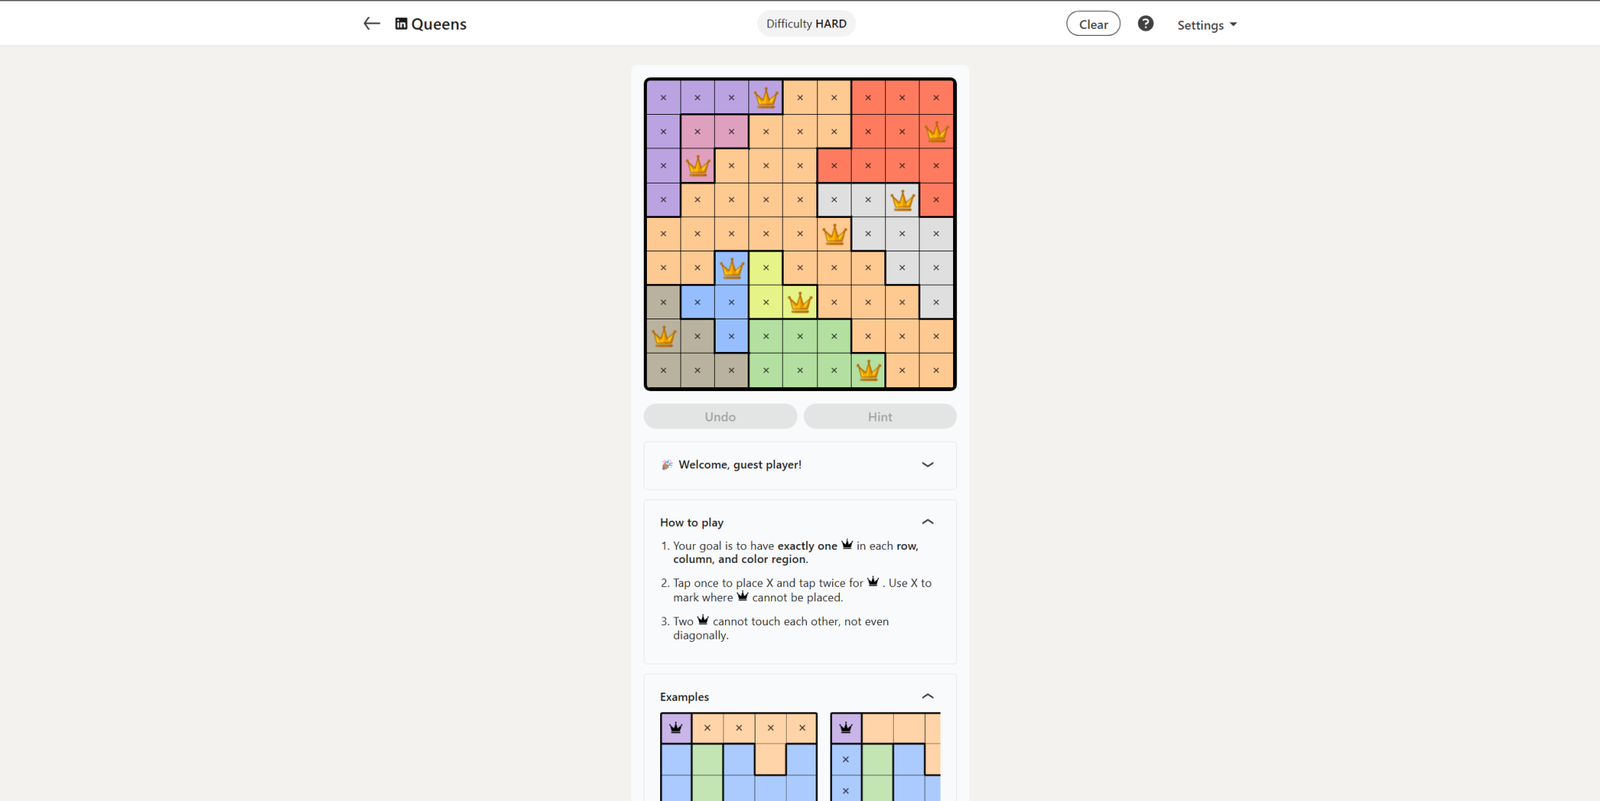The width and height of the screenshot is (1600, 801).
Task: Toggle the upper blue X cell
Action: tap(698, 302)
